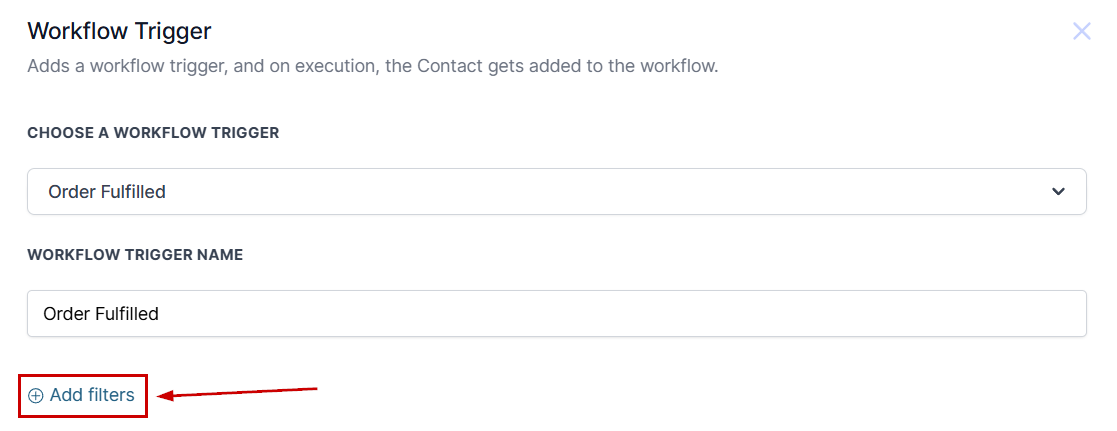Click the word Order in the name field
The width and height of the screenshot is (1117, 431).
pos(66,314)
